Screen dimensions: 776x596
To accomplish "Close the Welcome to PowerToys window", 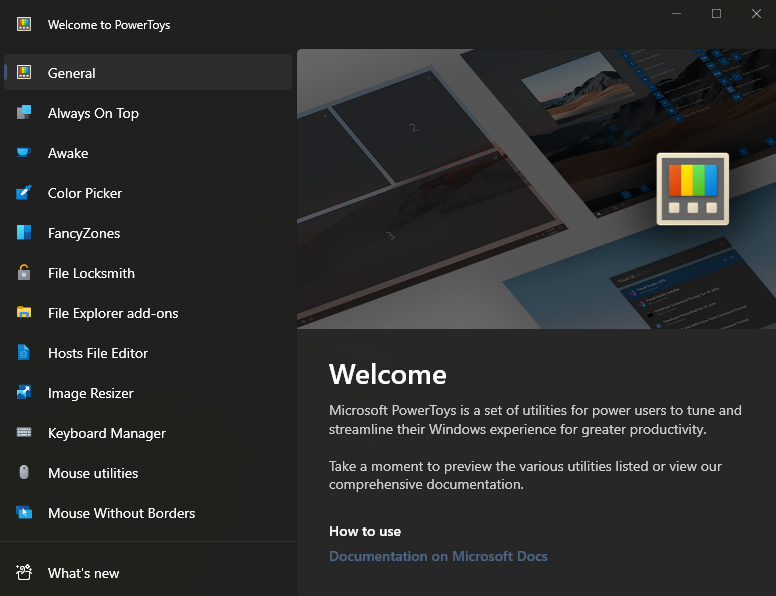I will pos(756,14).
